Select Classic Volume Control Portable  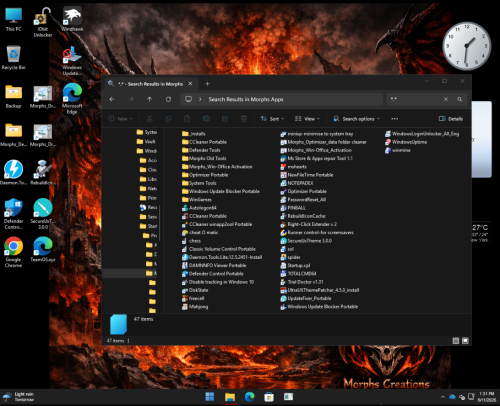[x=219, y=249]
